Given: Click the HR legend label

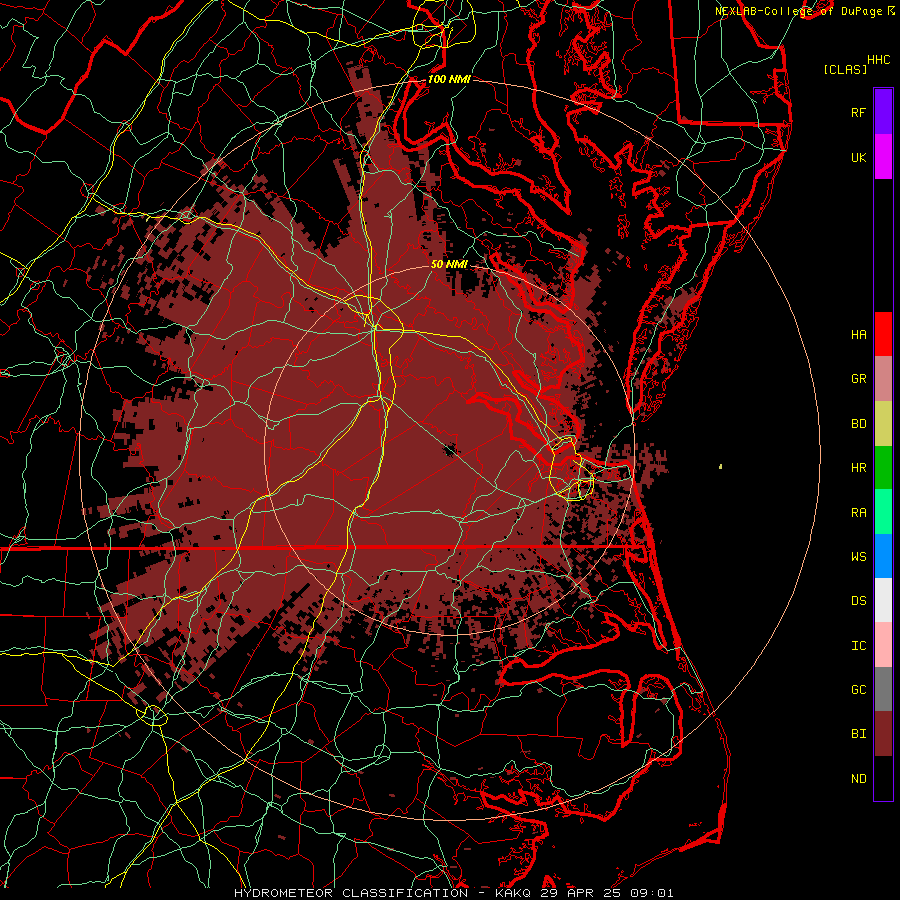Looking at the screenshot, I should tap(858, 468).
